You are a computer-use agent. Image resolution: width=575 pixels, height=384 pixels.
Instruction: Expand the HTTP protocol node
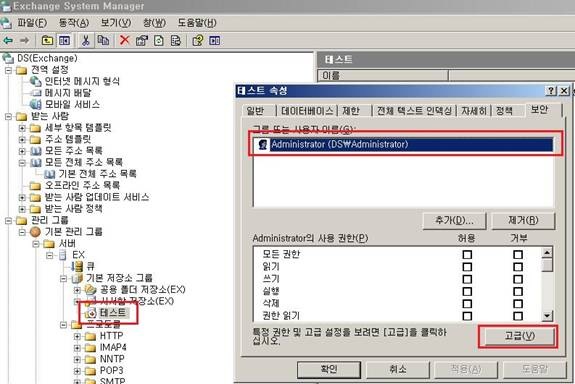tap(77, 336)
